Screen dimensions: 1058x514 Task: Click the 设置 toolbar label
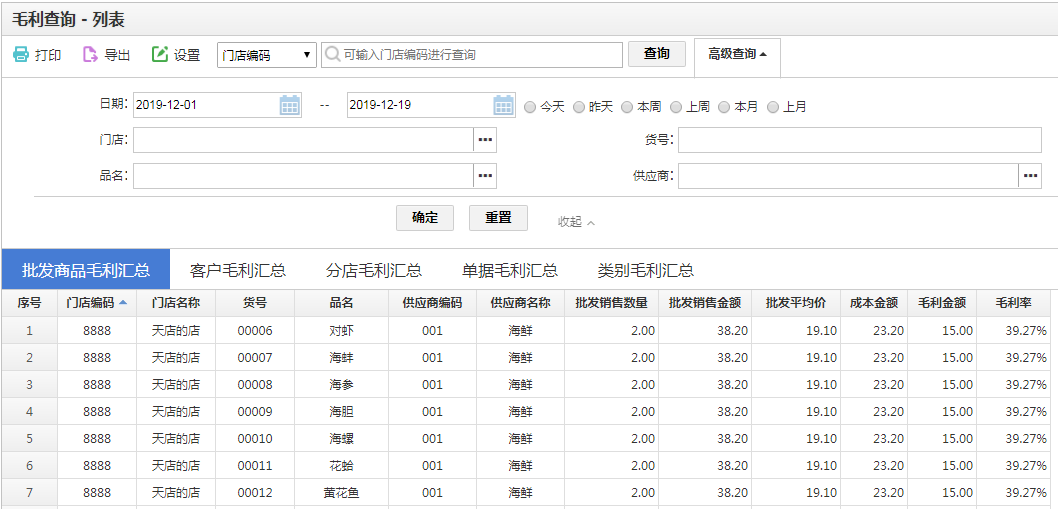click(x=187, y=55)
